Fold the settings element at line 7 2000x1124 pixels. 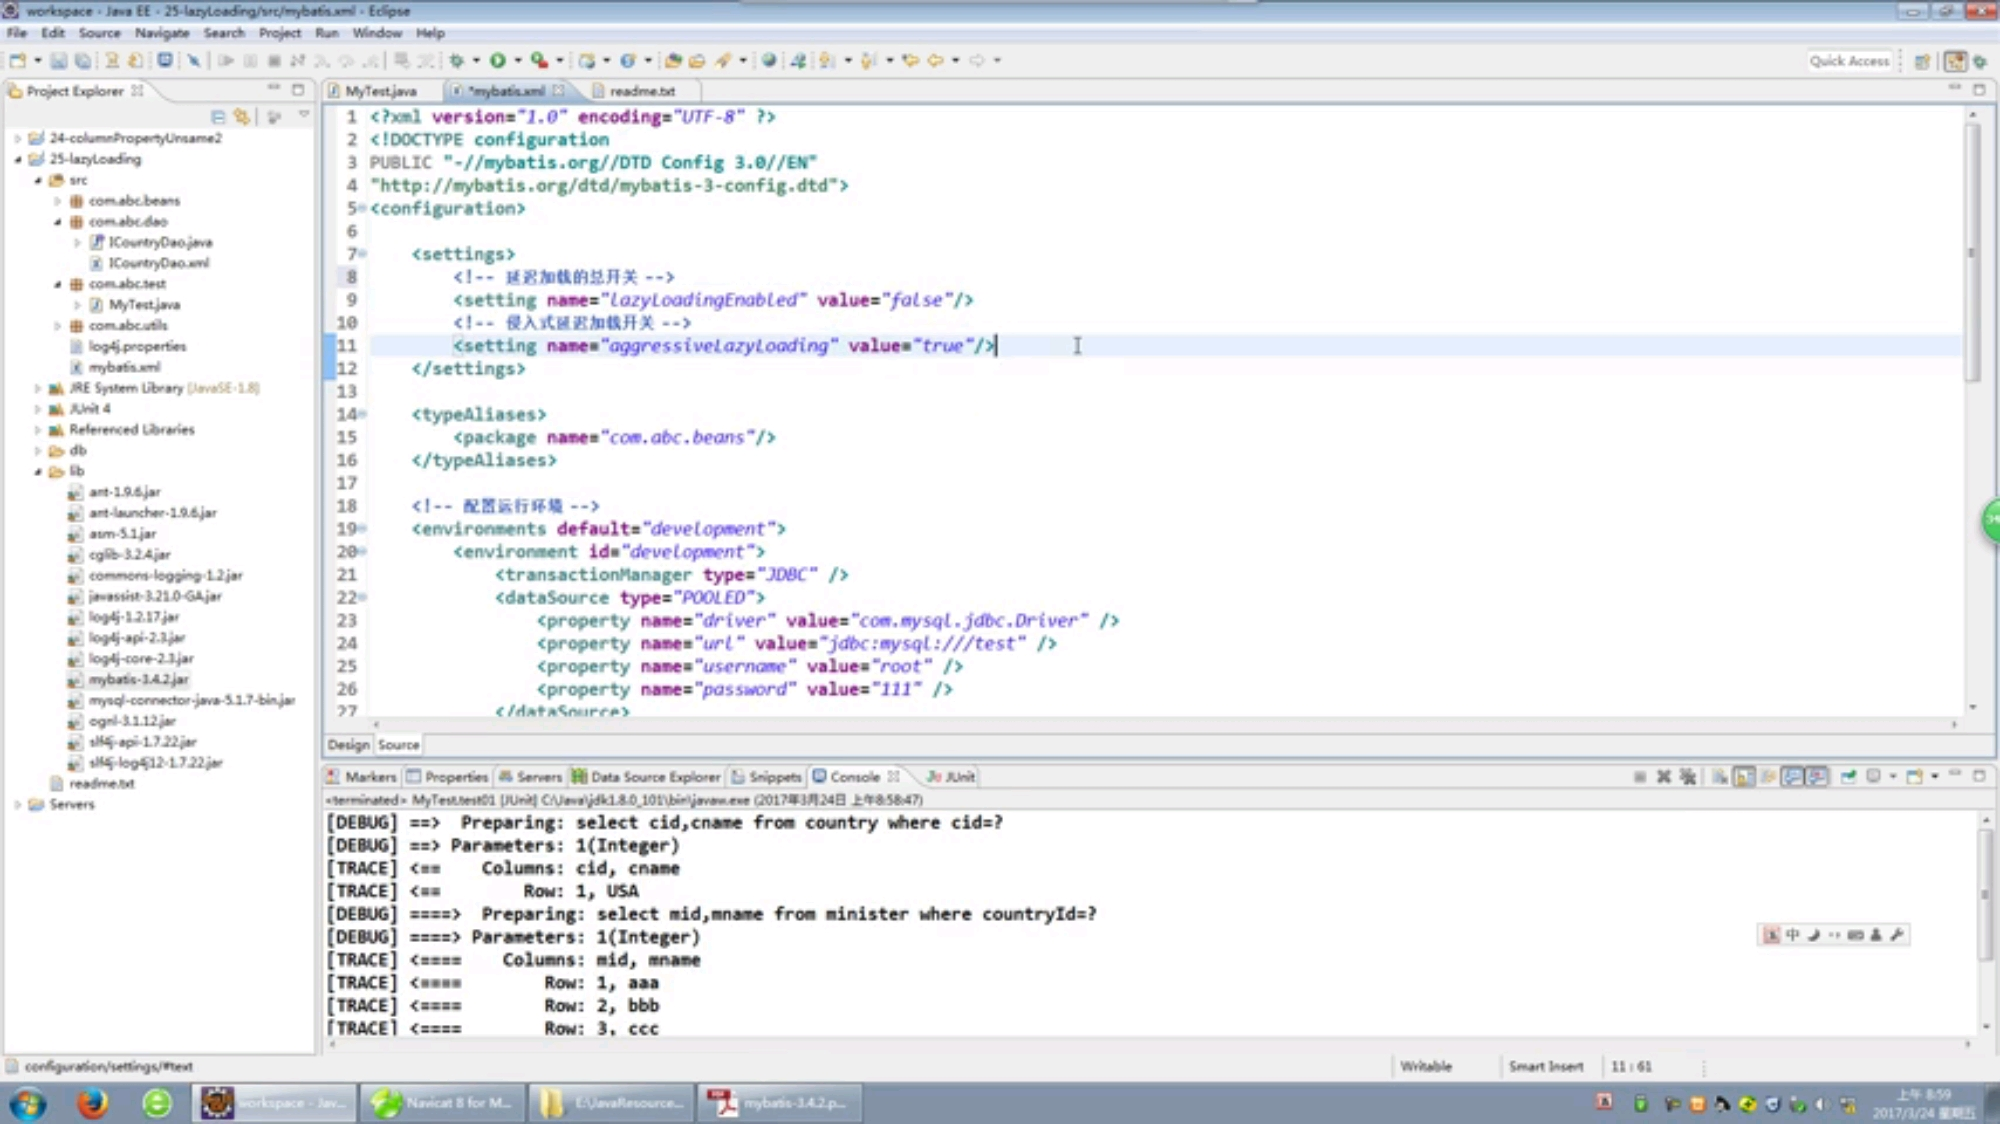point(363,254)
